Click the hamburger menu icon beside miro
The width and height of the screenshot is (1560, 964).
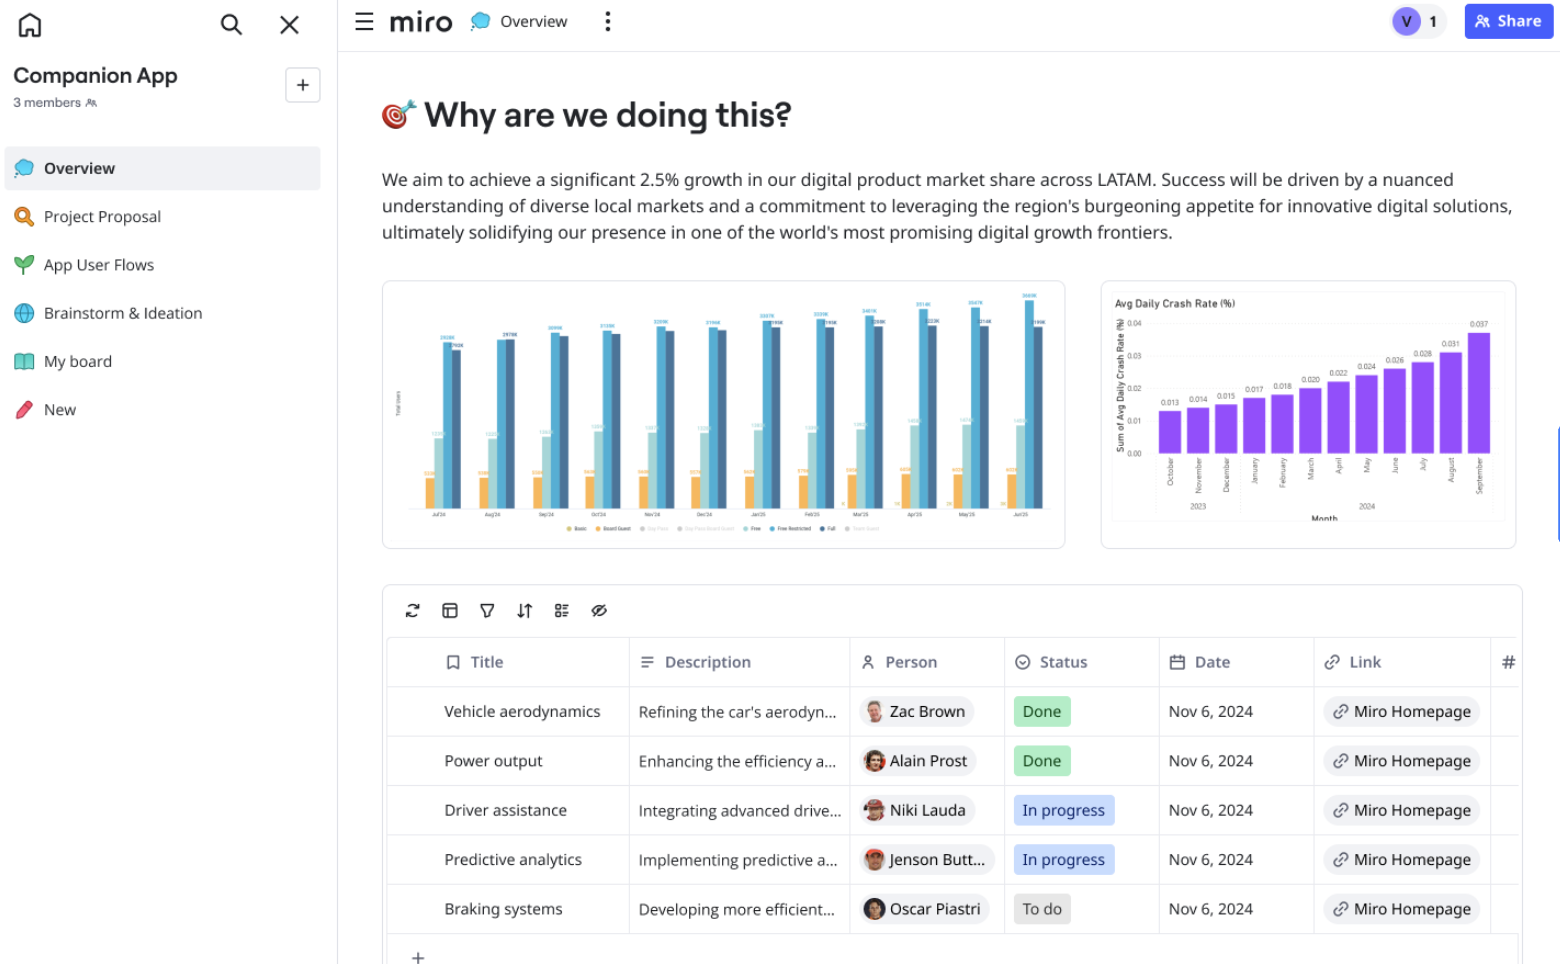364,22
